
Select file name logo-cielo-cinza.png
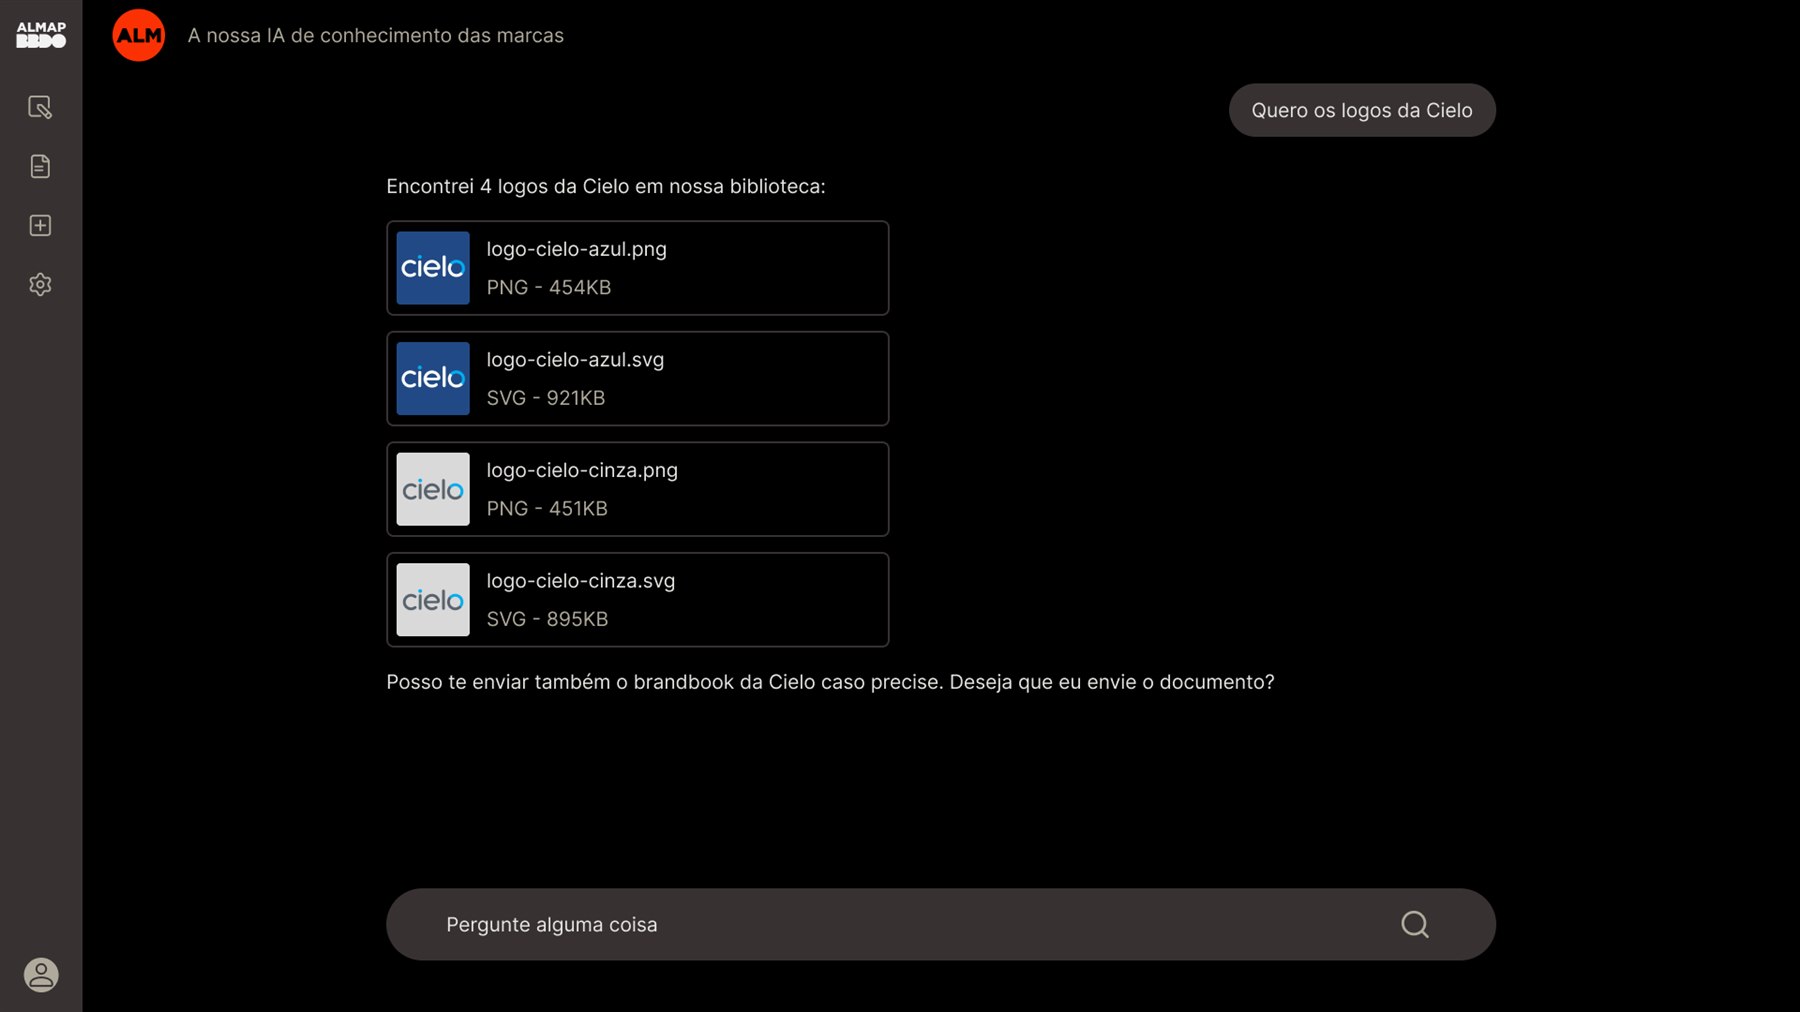pyautogui.click(x=582, y=470)
